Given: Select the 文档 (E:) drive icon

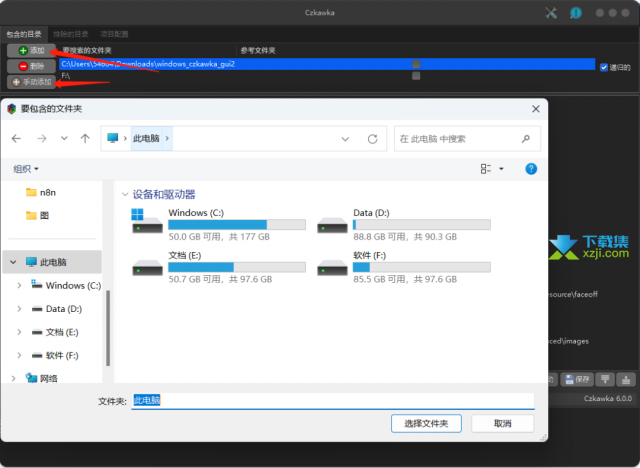Looking at the screenshot, I should [147, 268].
